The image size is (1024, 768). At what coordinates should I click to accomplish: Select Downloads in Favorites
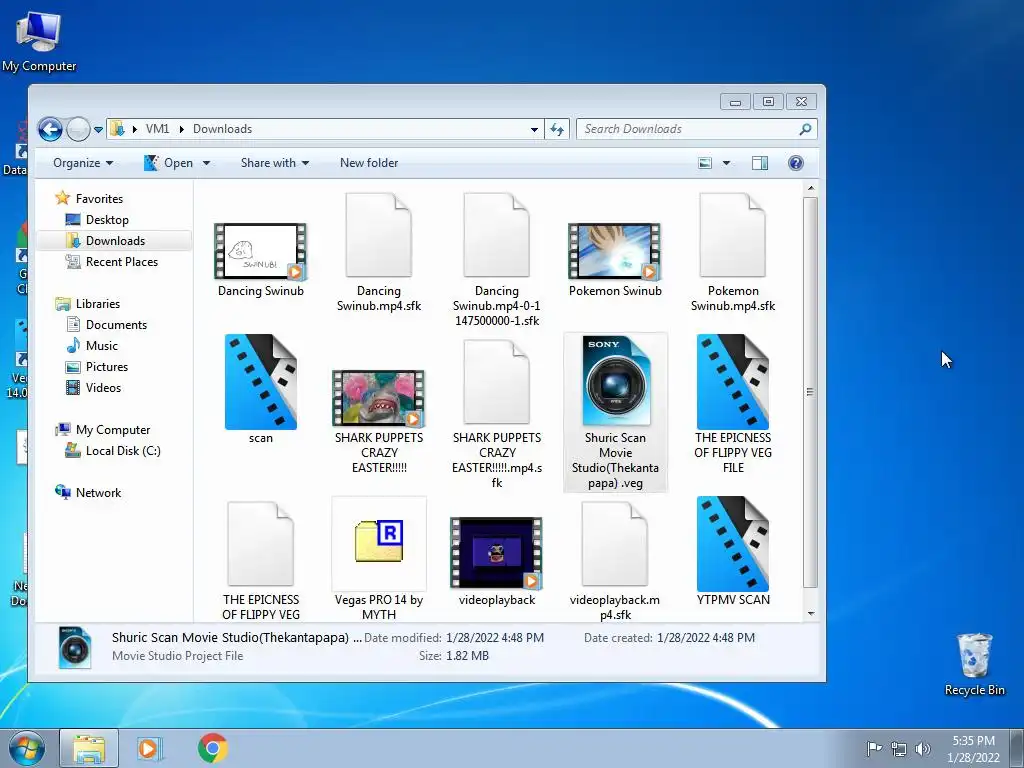(115, 240)
